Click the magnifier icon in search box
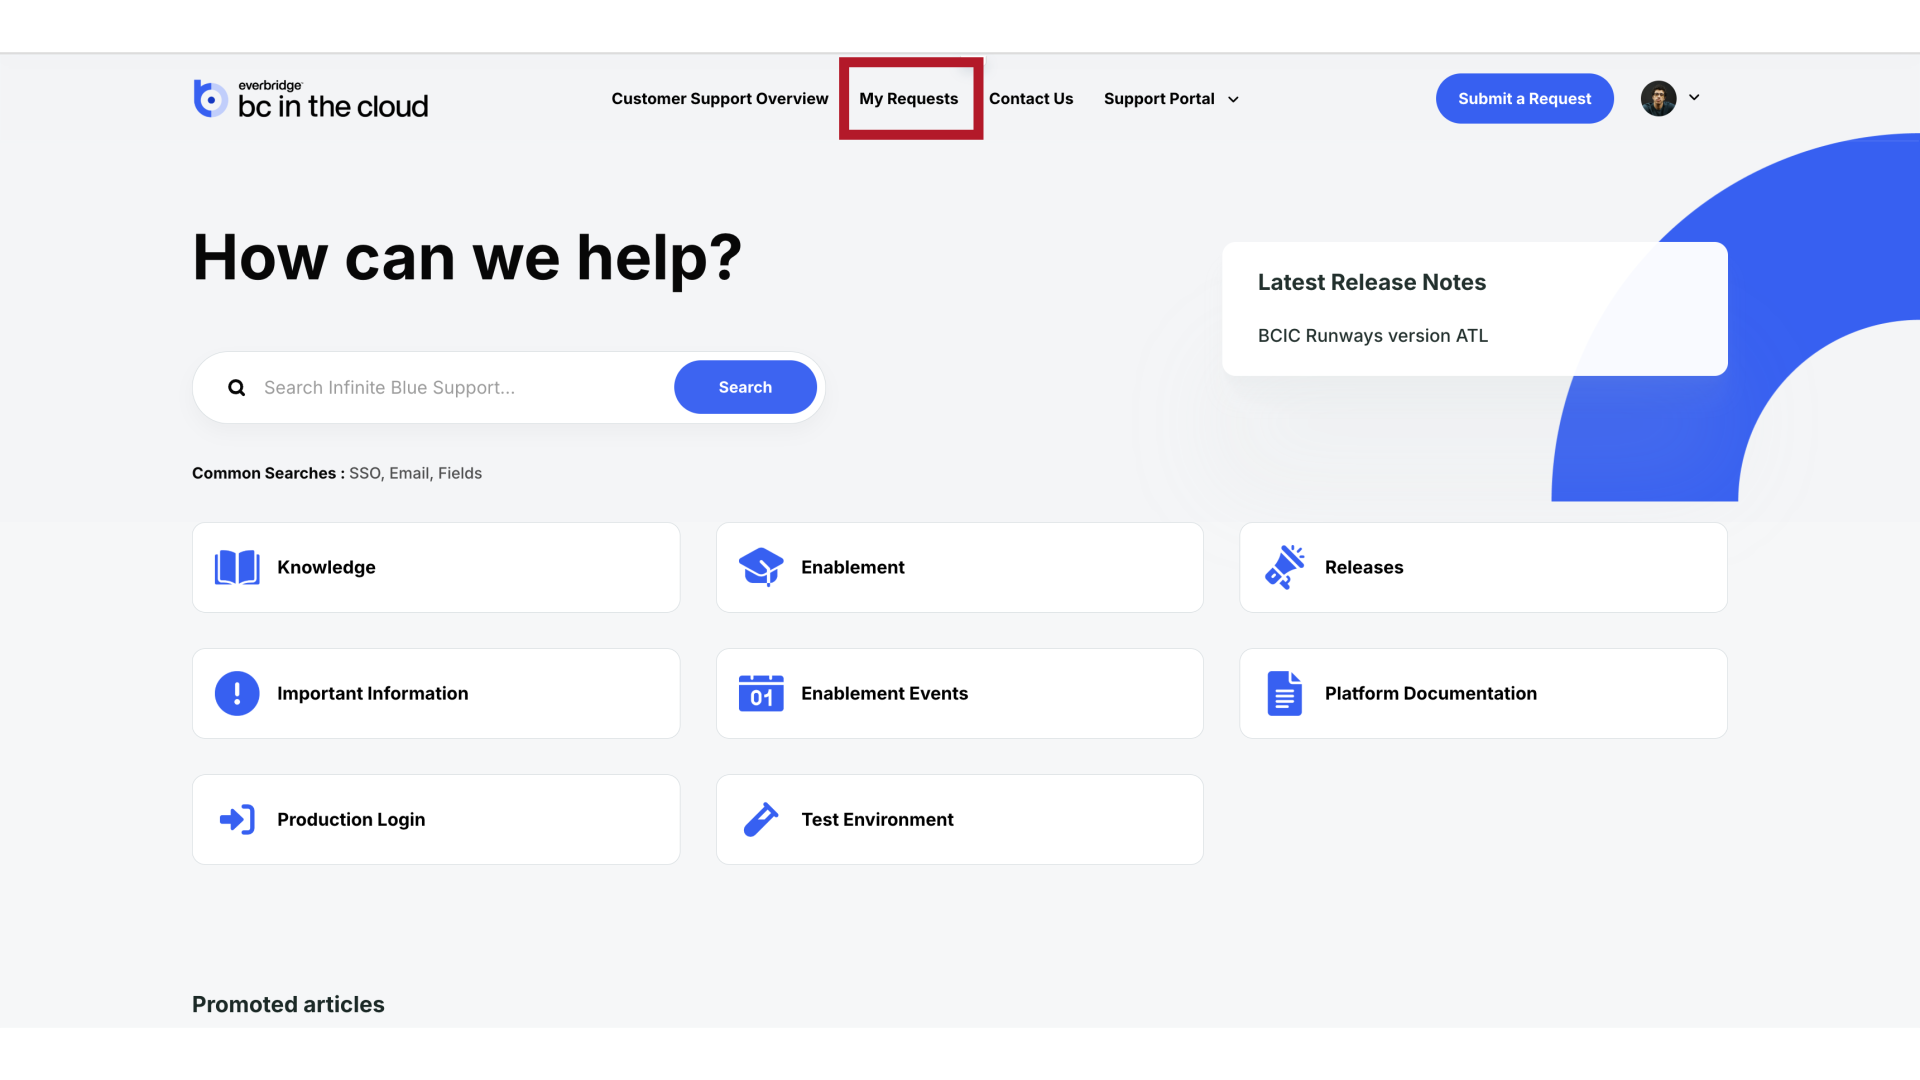The image size is (1920, 1080). 237,388
